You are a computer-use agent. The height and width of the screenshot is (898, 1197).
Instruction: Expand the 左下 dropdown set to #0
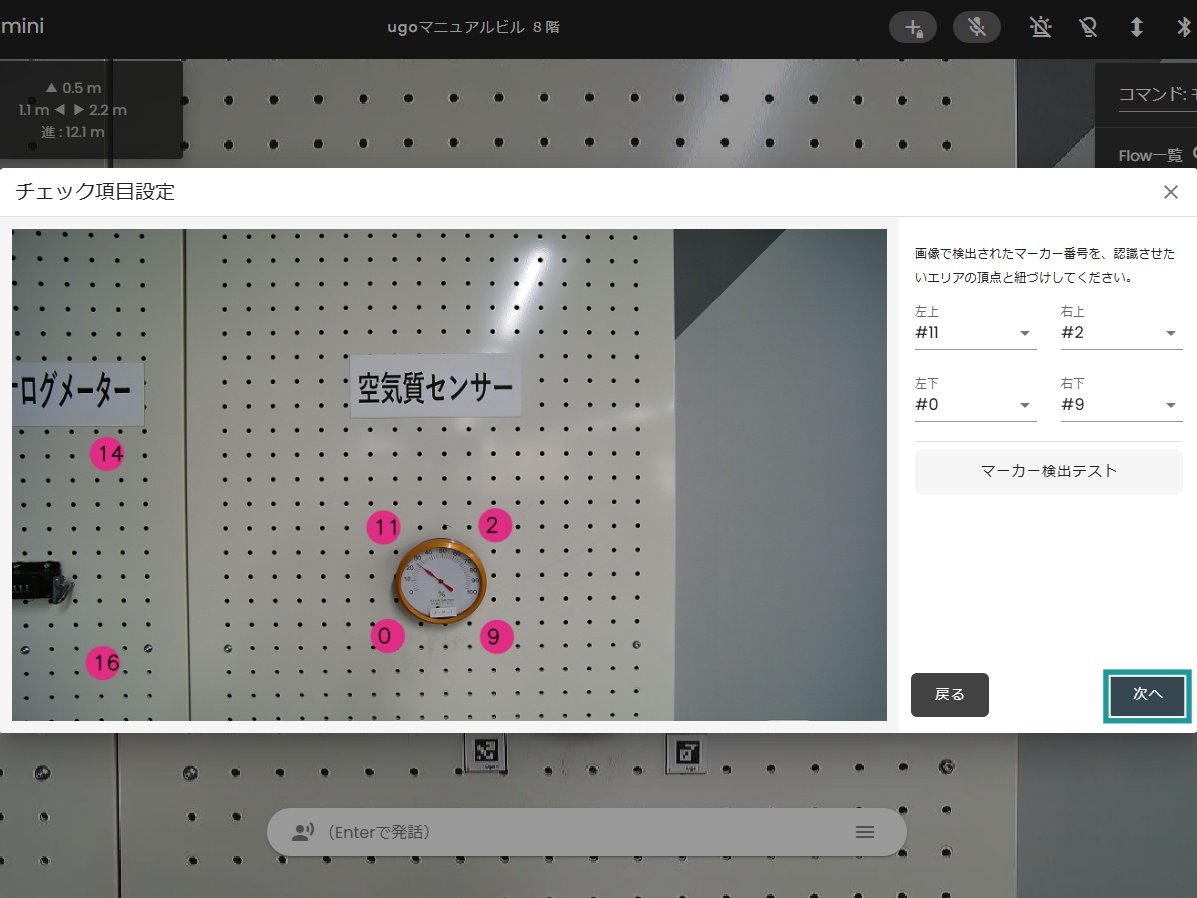click(975, 404)
